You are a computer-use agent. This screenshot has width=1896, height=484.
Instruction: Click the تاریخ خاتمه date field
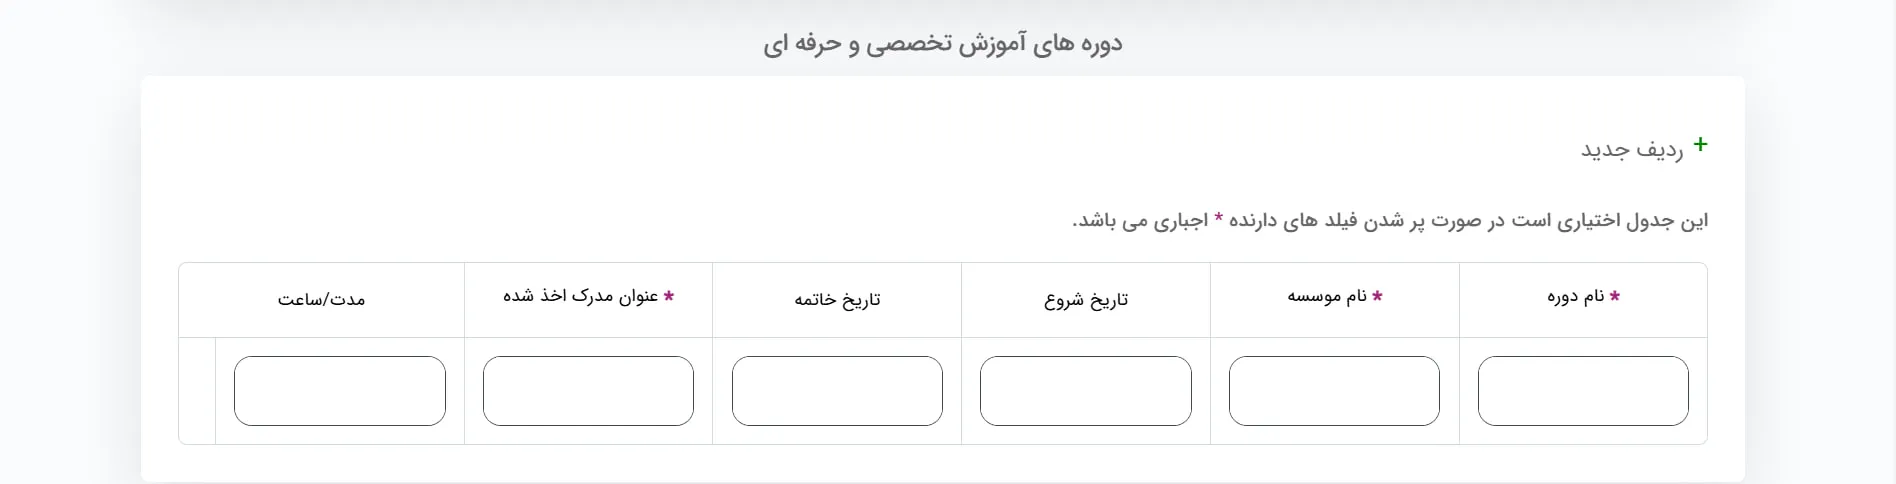click(837, 391)
